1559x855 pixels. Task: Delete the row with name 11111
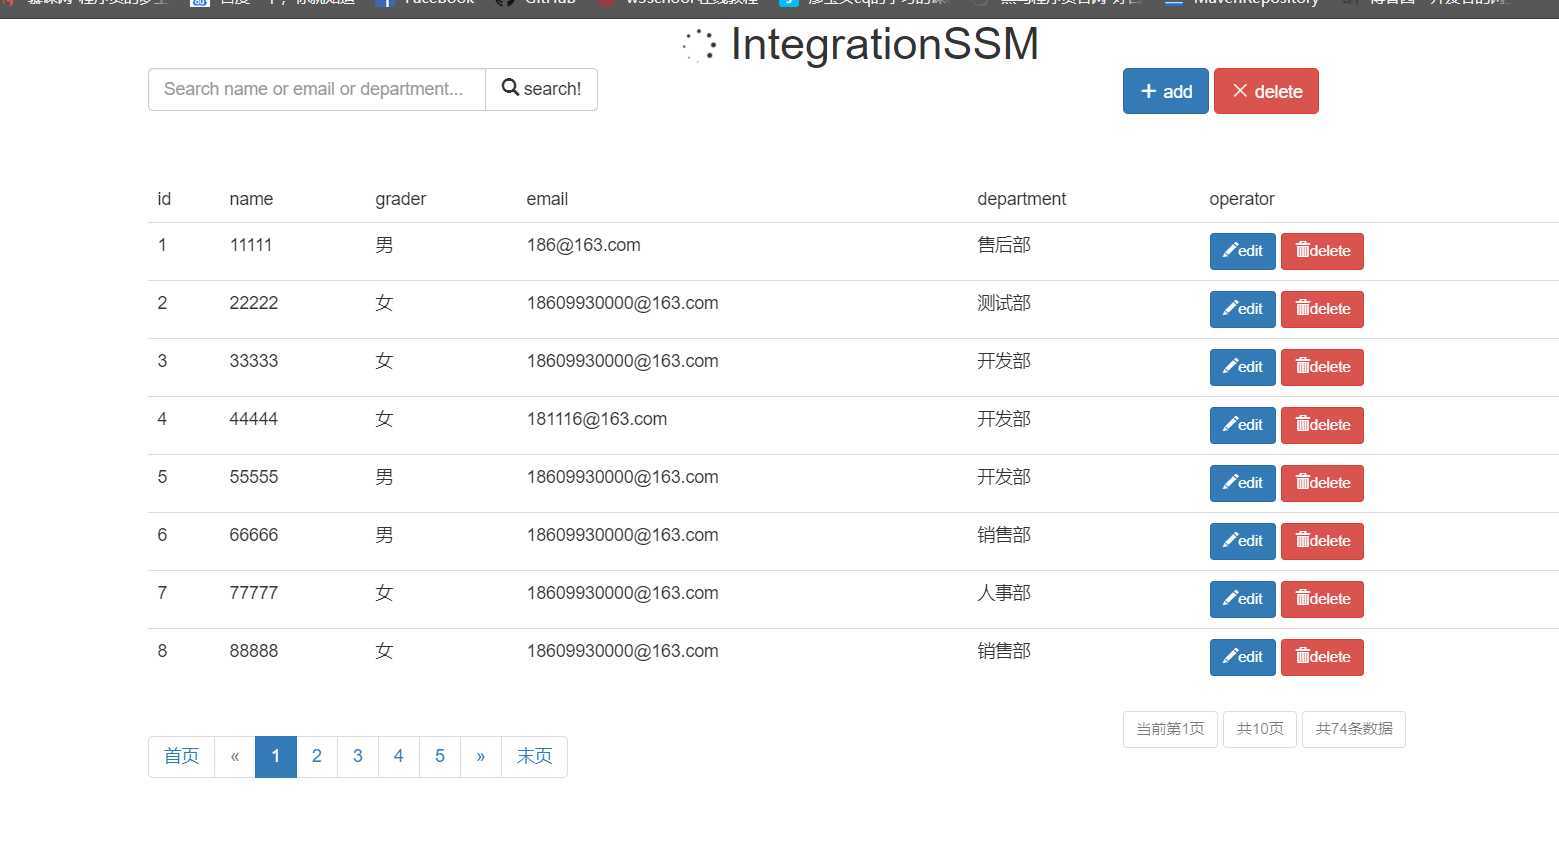coord(1322,251)
